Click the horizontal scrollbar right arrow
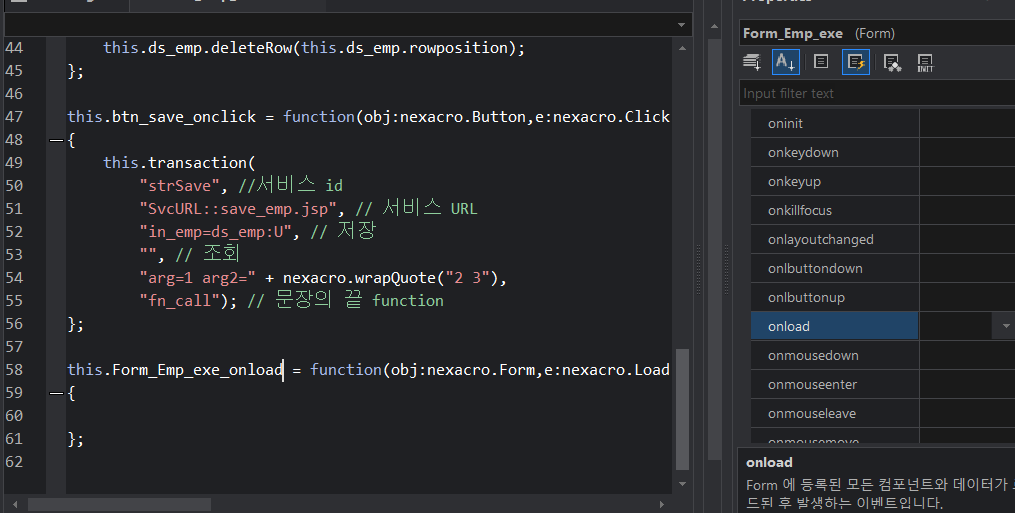This screenshot has height=513, width=1015. [x=662, y=504]
